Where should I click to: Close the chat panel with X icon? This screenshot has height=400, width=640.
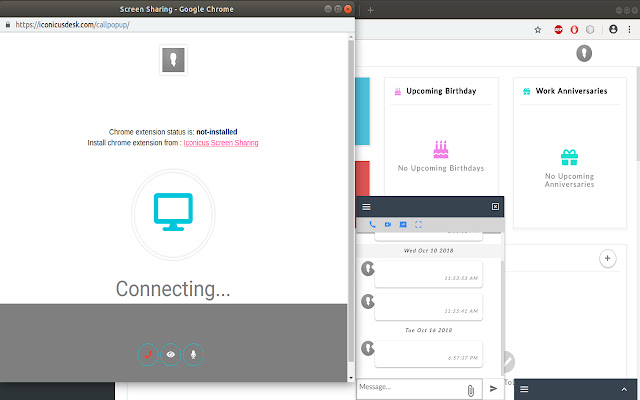pos(495,207)
